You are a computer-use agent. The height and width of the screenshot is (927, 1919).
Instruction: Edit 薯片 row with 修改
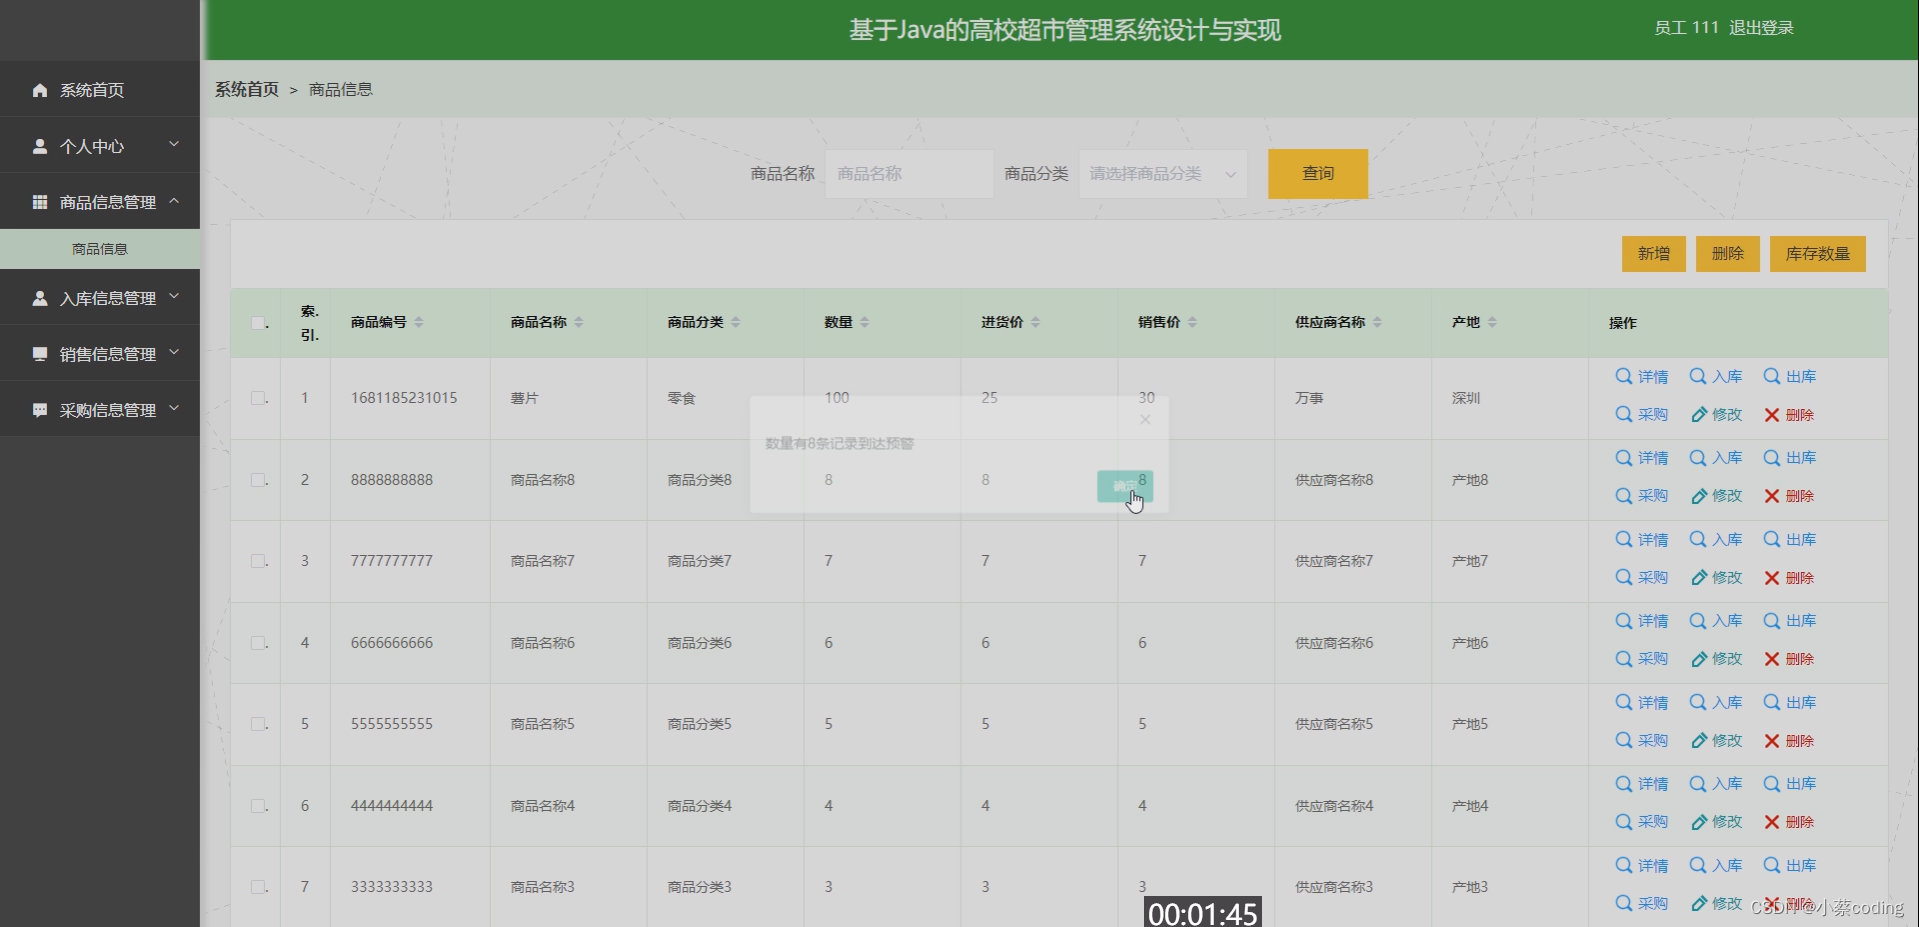pos(1716,415)
